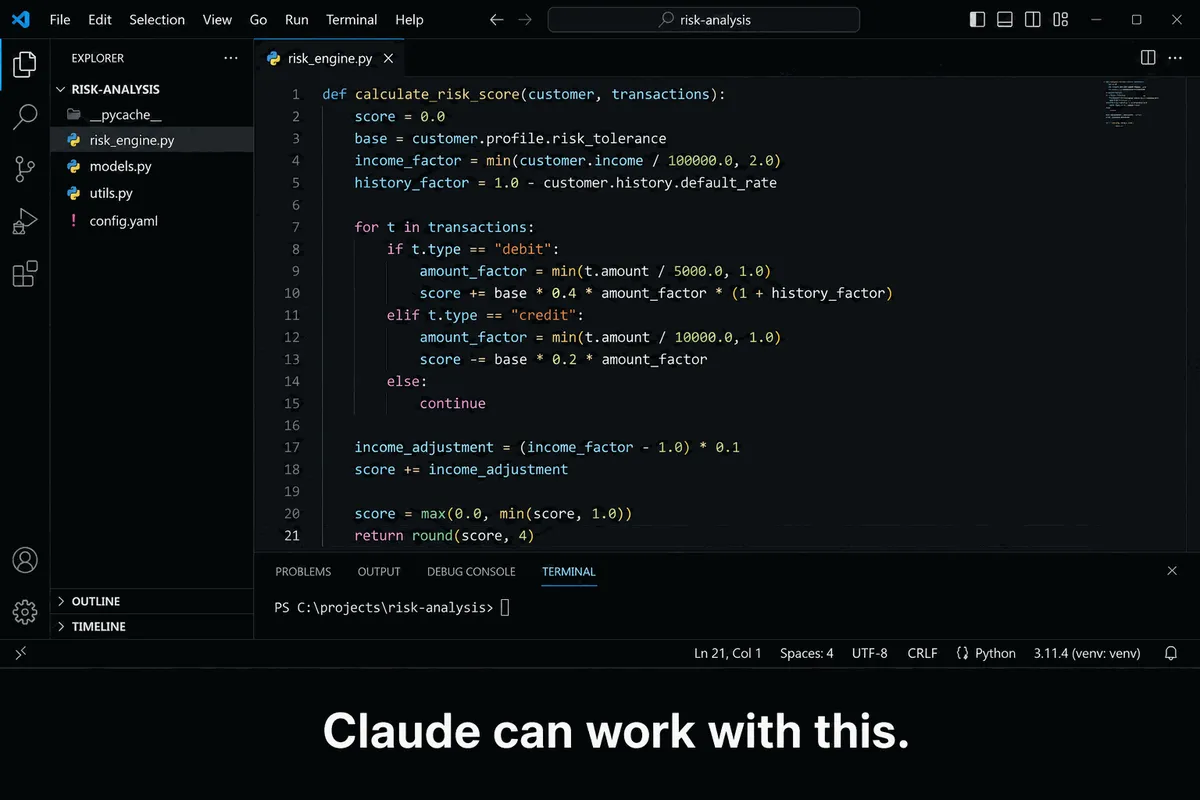The width and height of the screenshot is (1200, 800).
Task: Click the EXPLORER panel title
Action: (98, 58)
